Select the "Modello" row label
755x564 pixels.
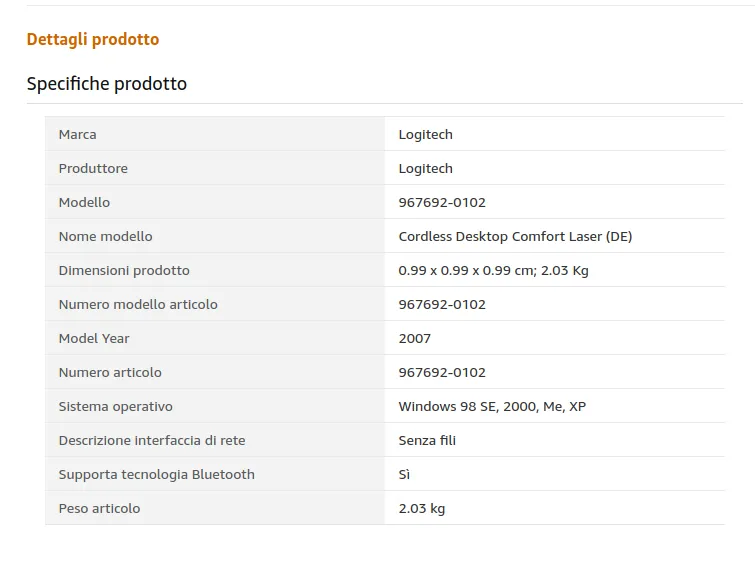pyautogui.click(x=84, y=203)
